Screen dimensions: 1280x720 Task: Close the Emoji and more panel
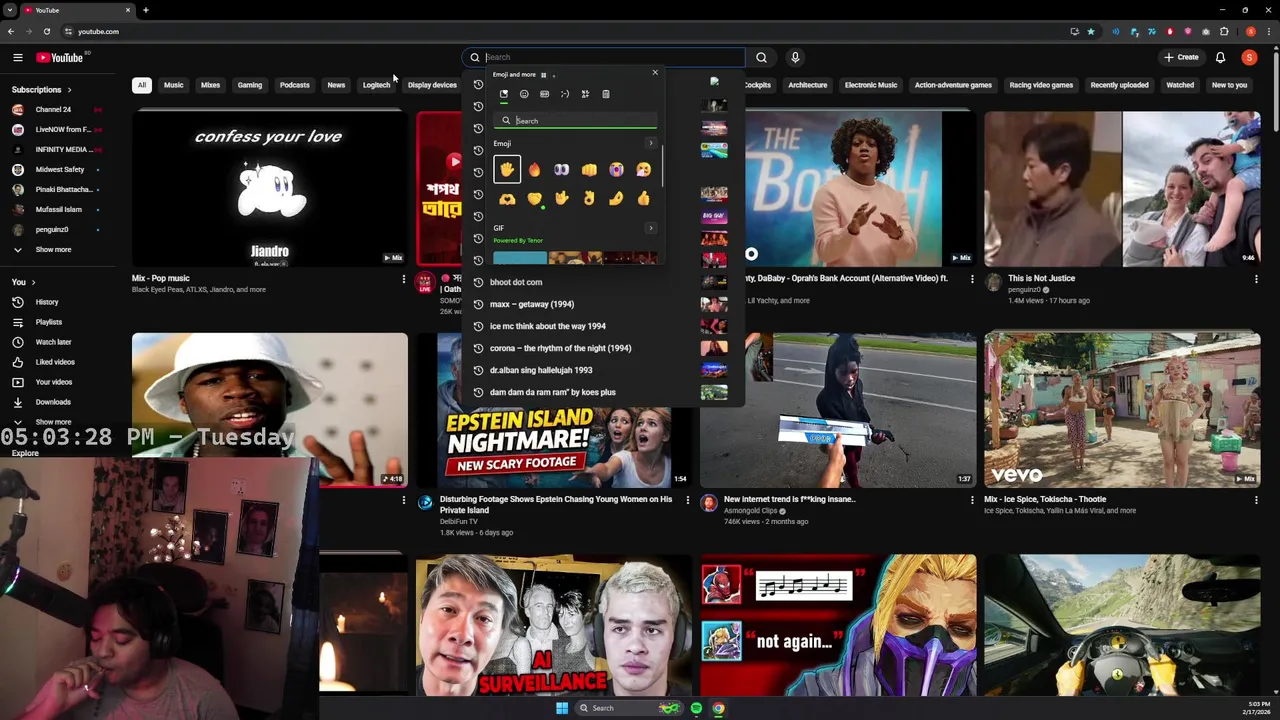point(655,73)
